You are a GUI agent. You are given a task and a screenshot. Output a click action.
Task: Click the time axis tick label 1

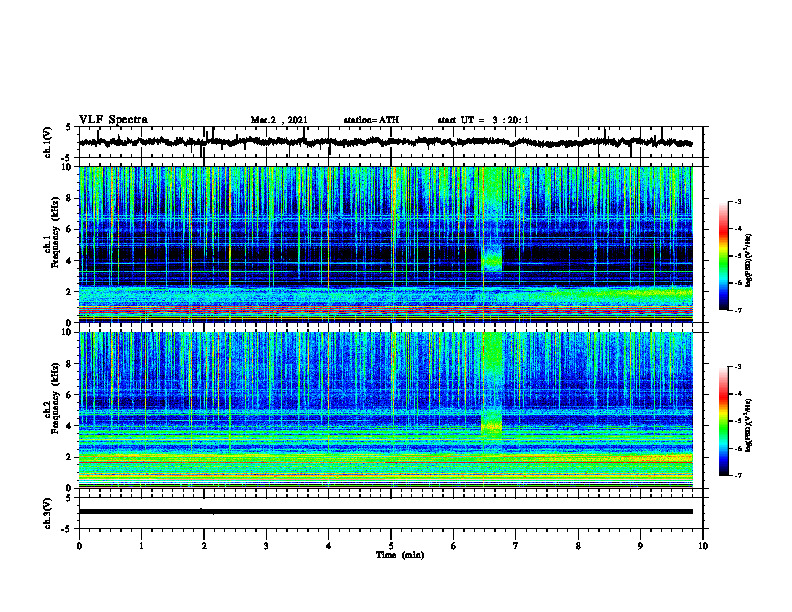(141, 546)
